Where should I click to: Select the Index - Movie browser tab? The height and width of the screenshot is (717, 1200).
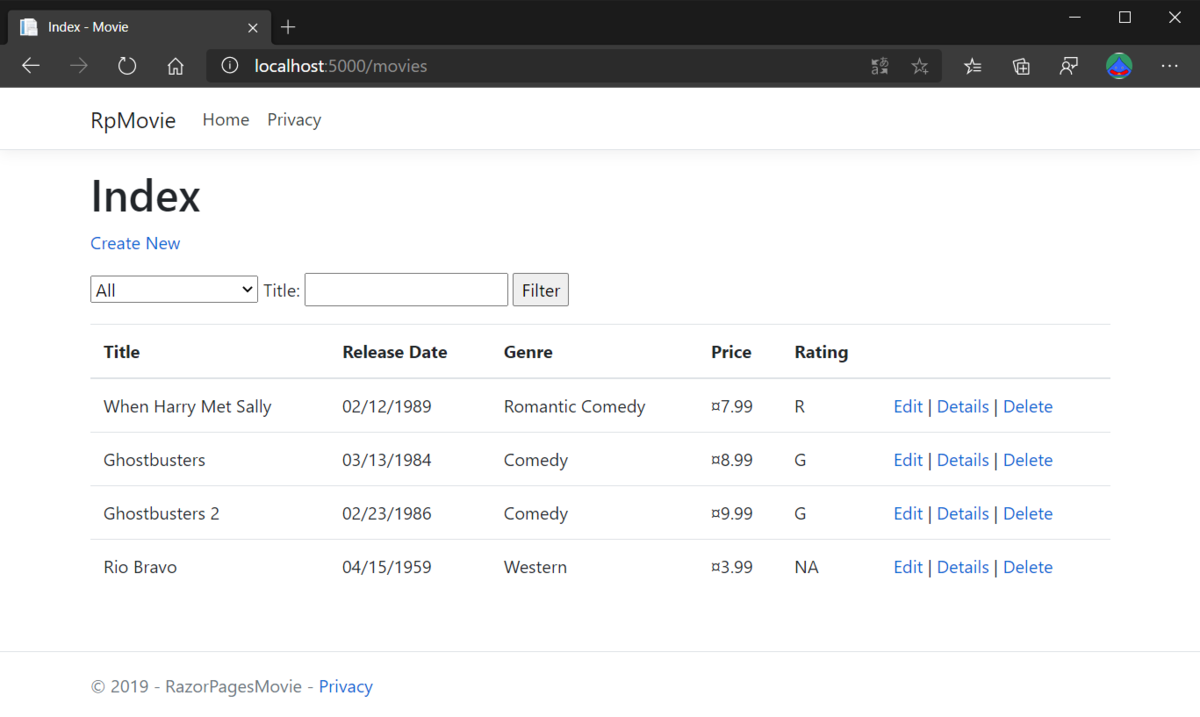point(130,27)
